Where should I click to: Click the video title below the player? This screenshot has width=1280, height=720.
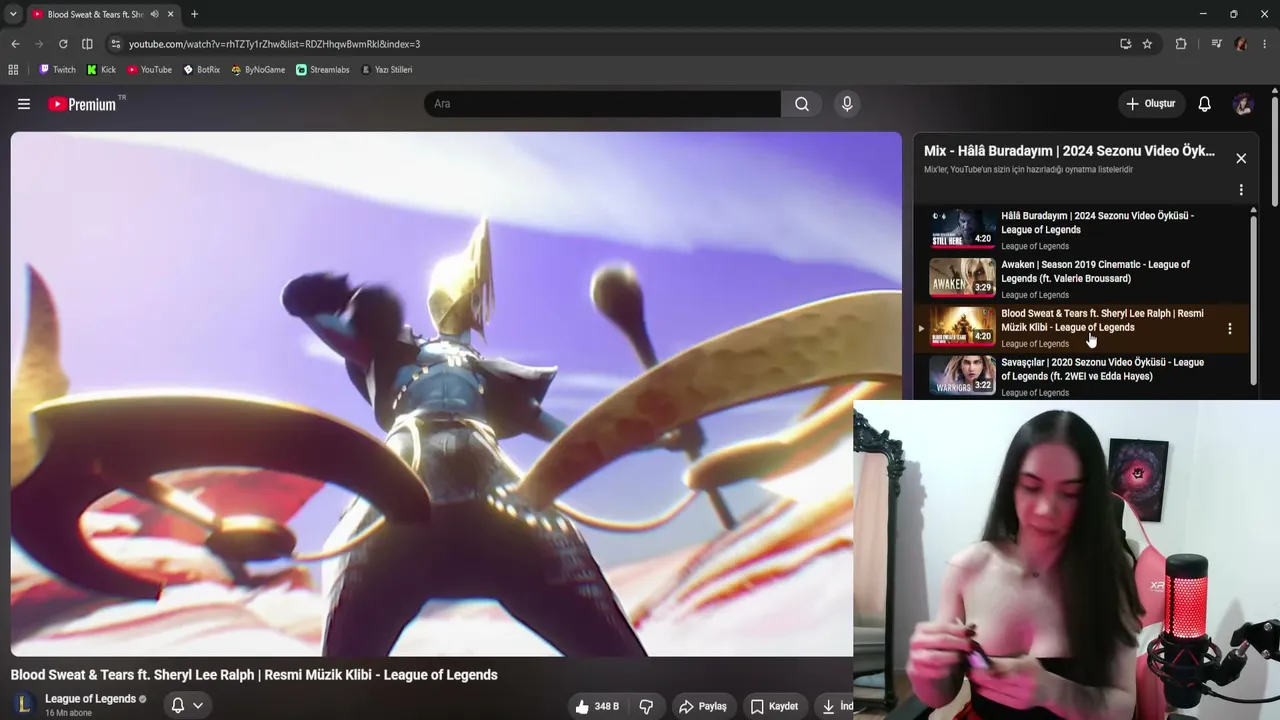click(254, 675)
